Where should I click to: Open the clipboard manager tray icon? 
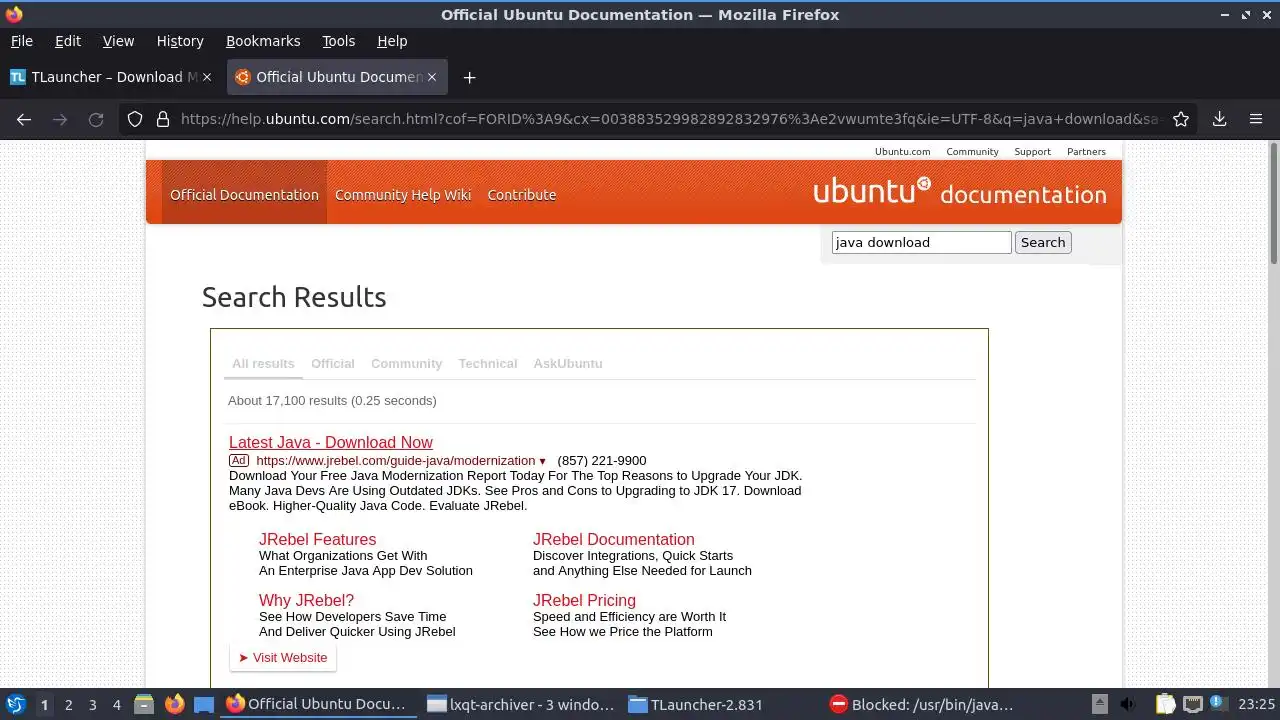tap(1166, 704)
